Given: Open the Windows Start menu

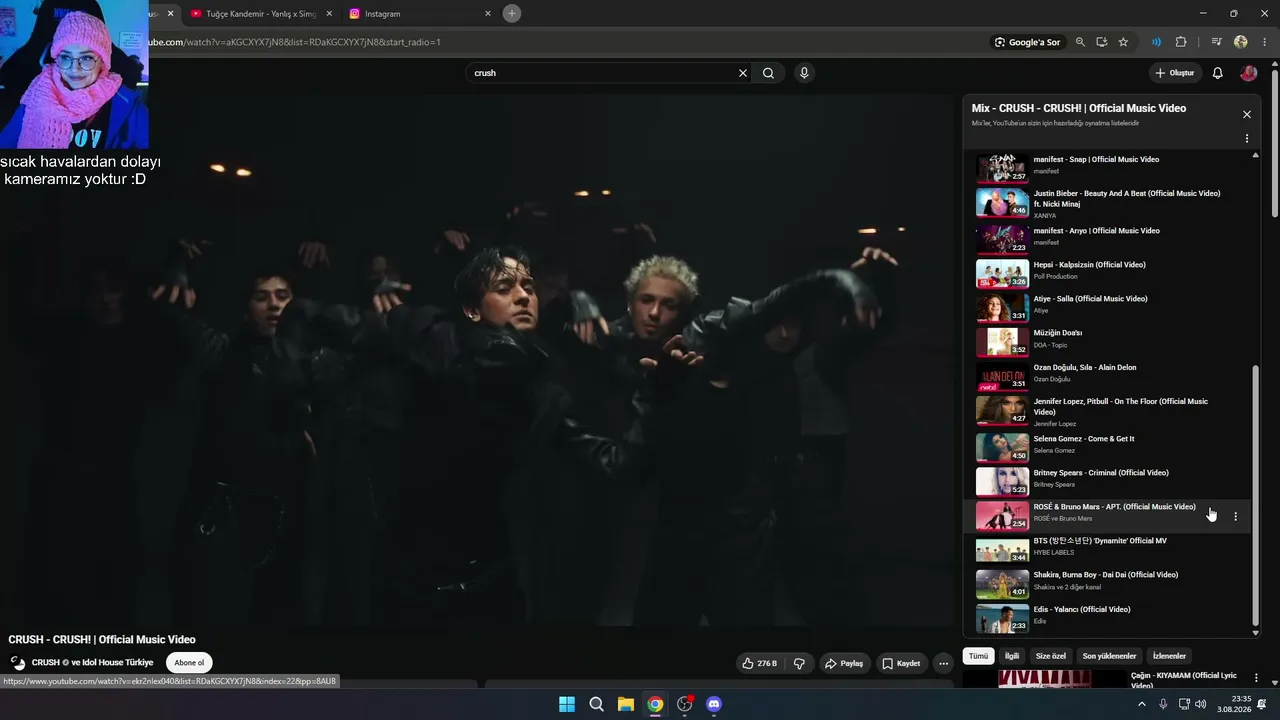Looking at the screenshot, I should (x=567, y=704).
